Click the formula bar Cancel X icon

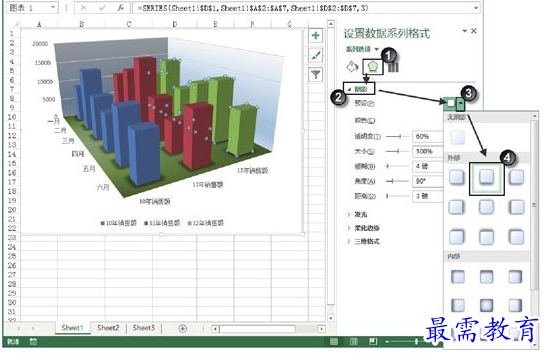coord(83,8)
